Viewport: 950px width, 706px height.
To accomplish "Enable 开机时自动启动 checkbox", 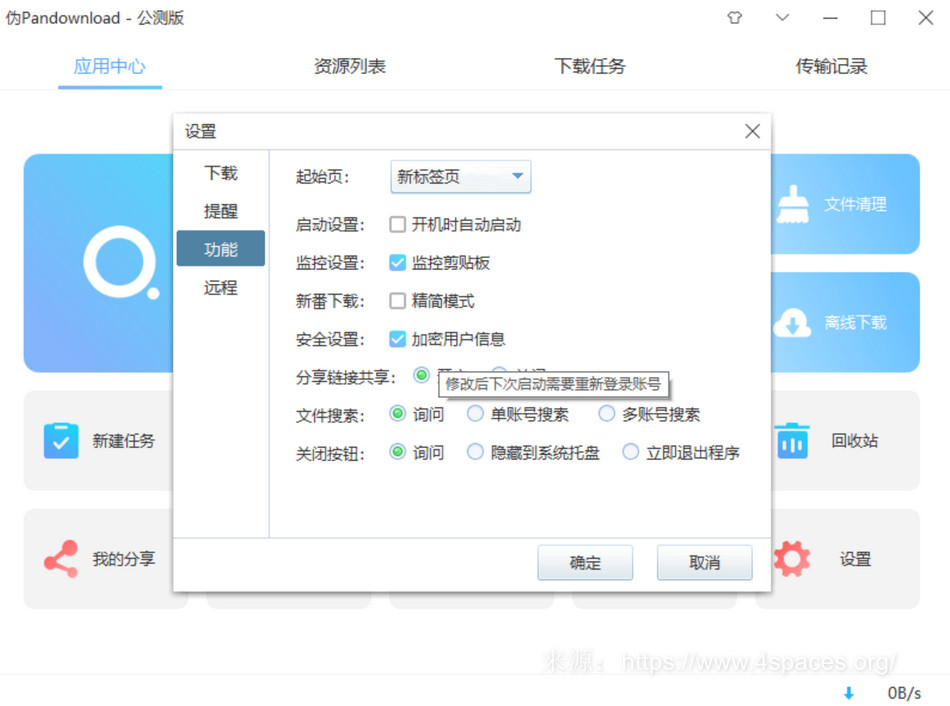I will click(x=398, y=225).
